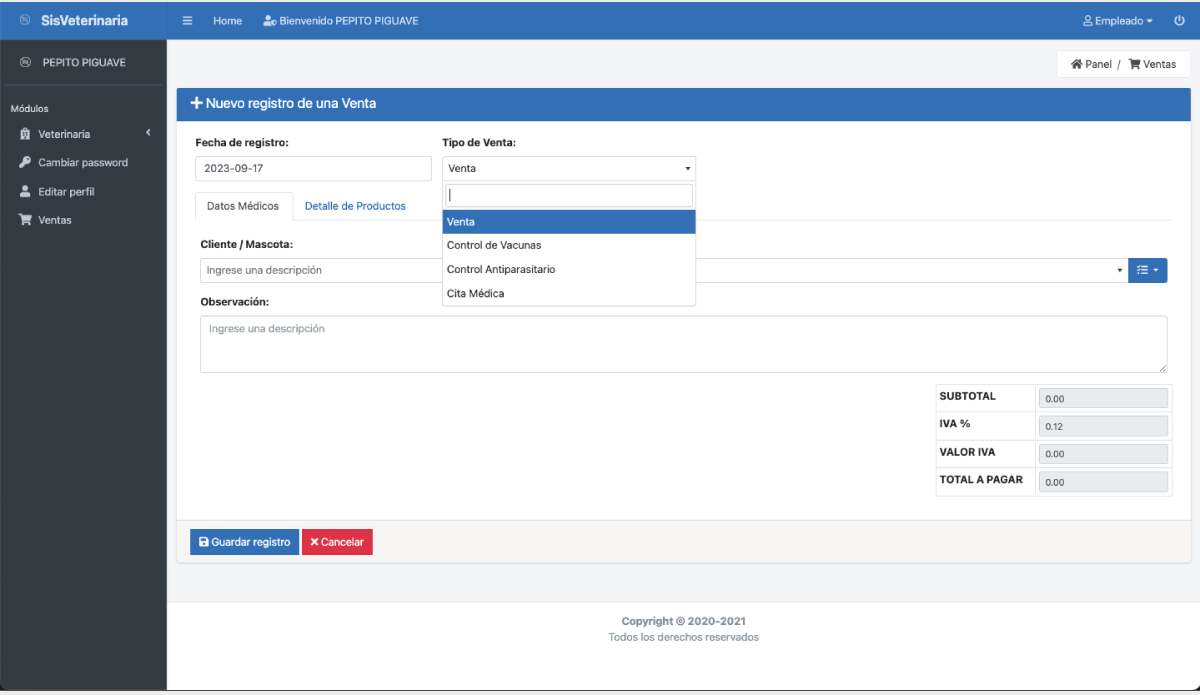1200x695 pixels.
Task: Collapse the Tipo de Venta dropdown
Action: click(x=568, y=169)
